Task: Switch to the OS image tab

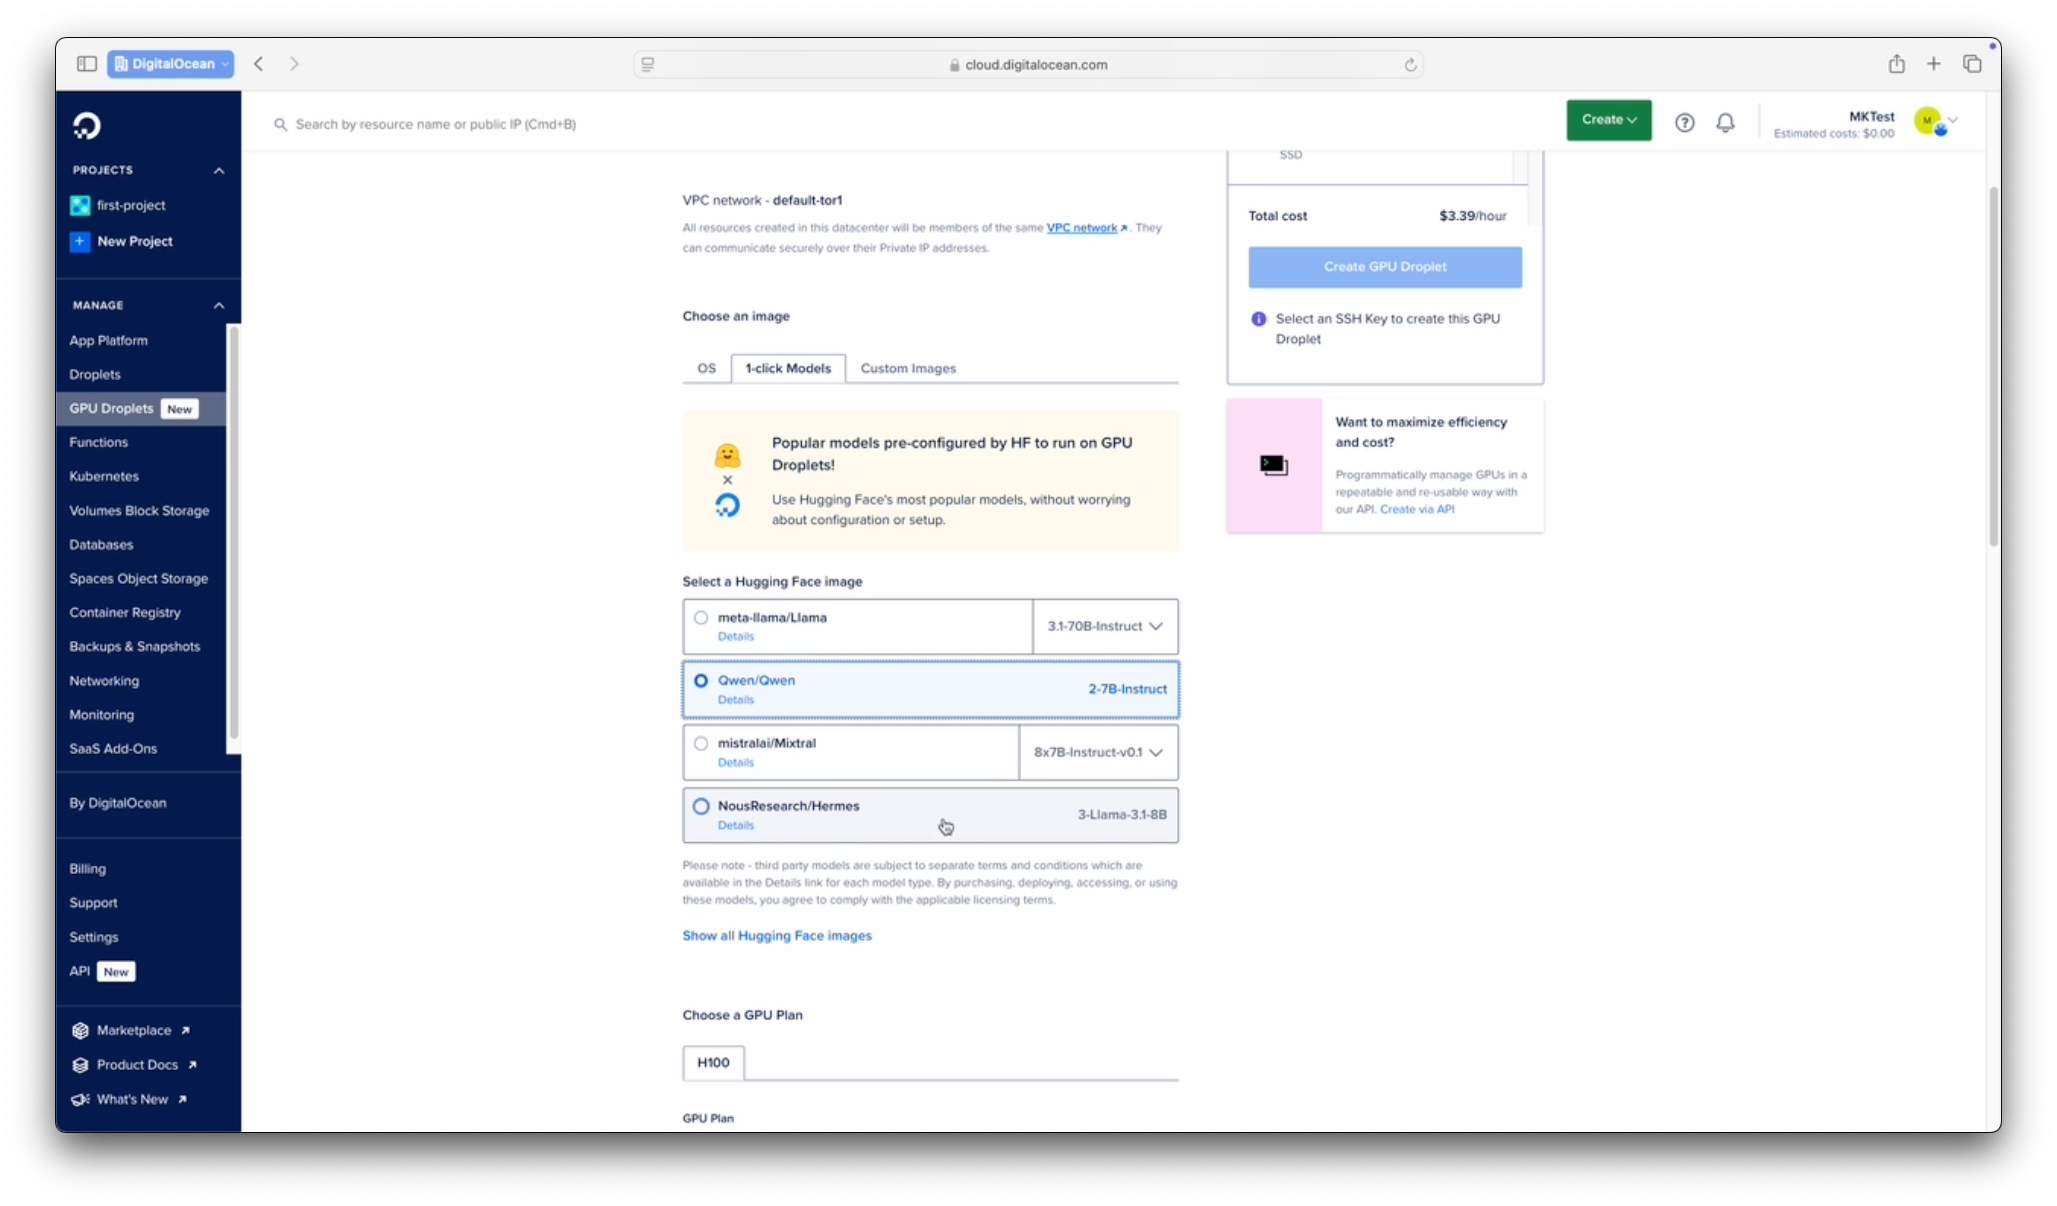Action: (706, 368)
